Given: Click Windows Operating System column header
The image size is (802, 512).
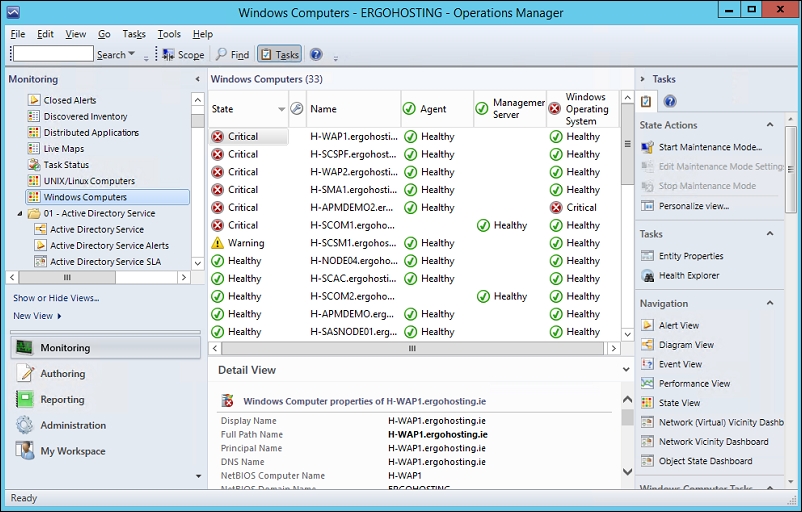Looking at the screenshot, I should click(583, 109).
